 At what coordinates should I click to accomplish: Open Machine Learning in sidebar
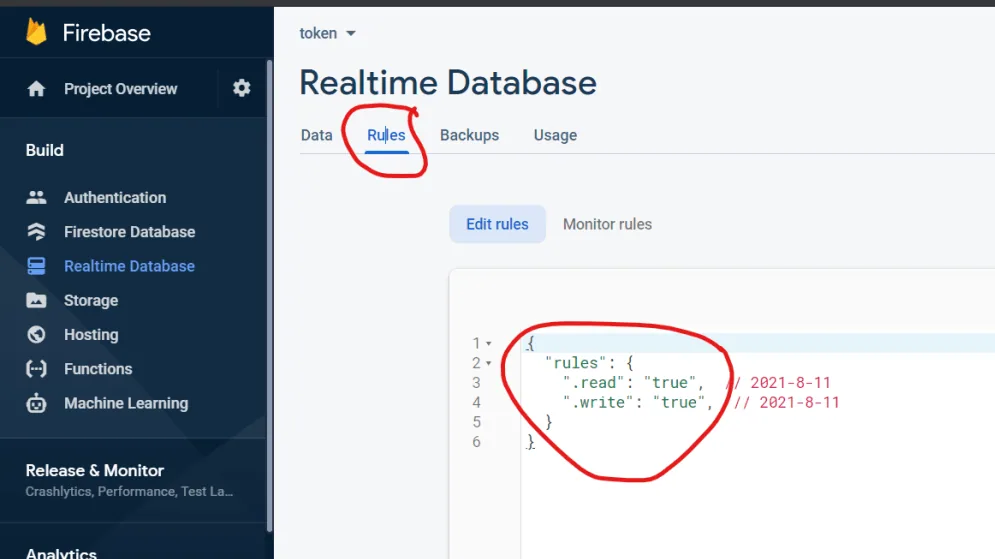[x=126, y=403]
